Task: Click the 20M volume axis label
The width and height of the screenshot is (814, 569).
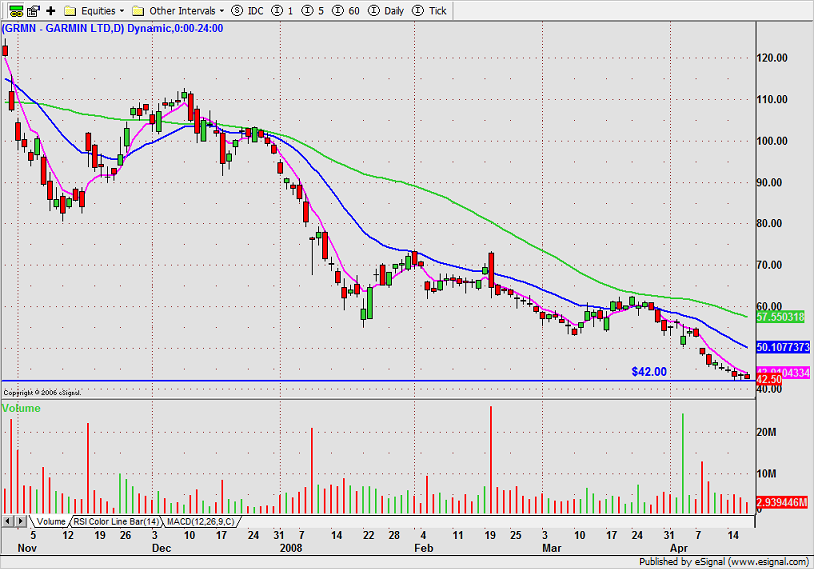Action: tap(766, 432)
